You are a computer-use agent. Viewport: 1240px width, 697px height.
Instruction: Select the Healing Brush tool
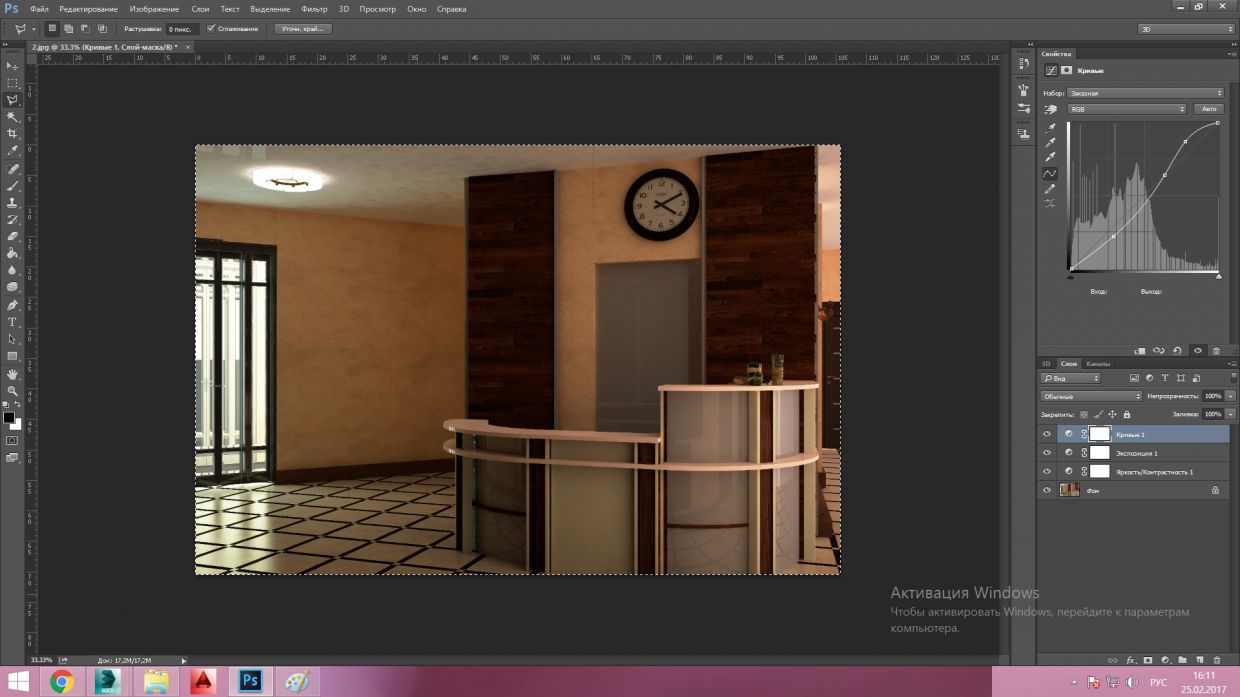tap(13, 169)
